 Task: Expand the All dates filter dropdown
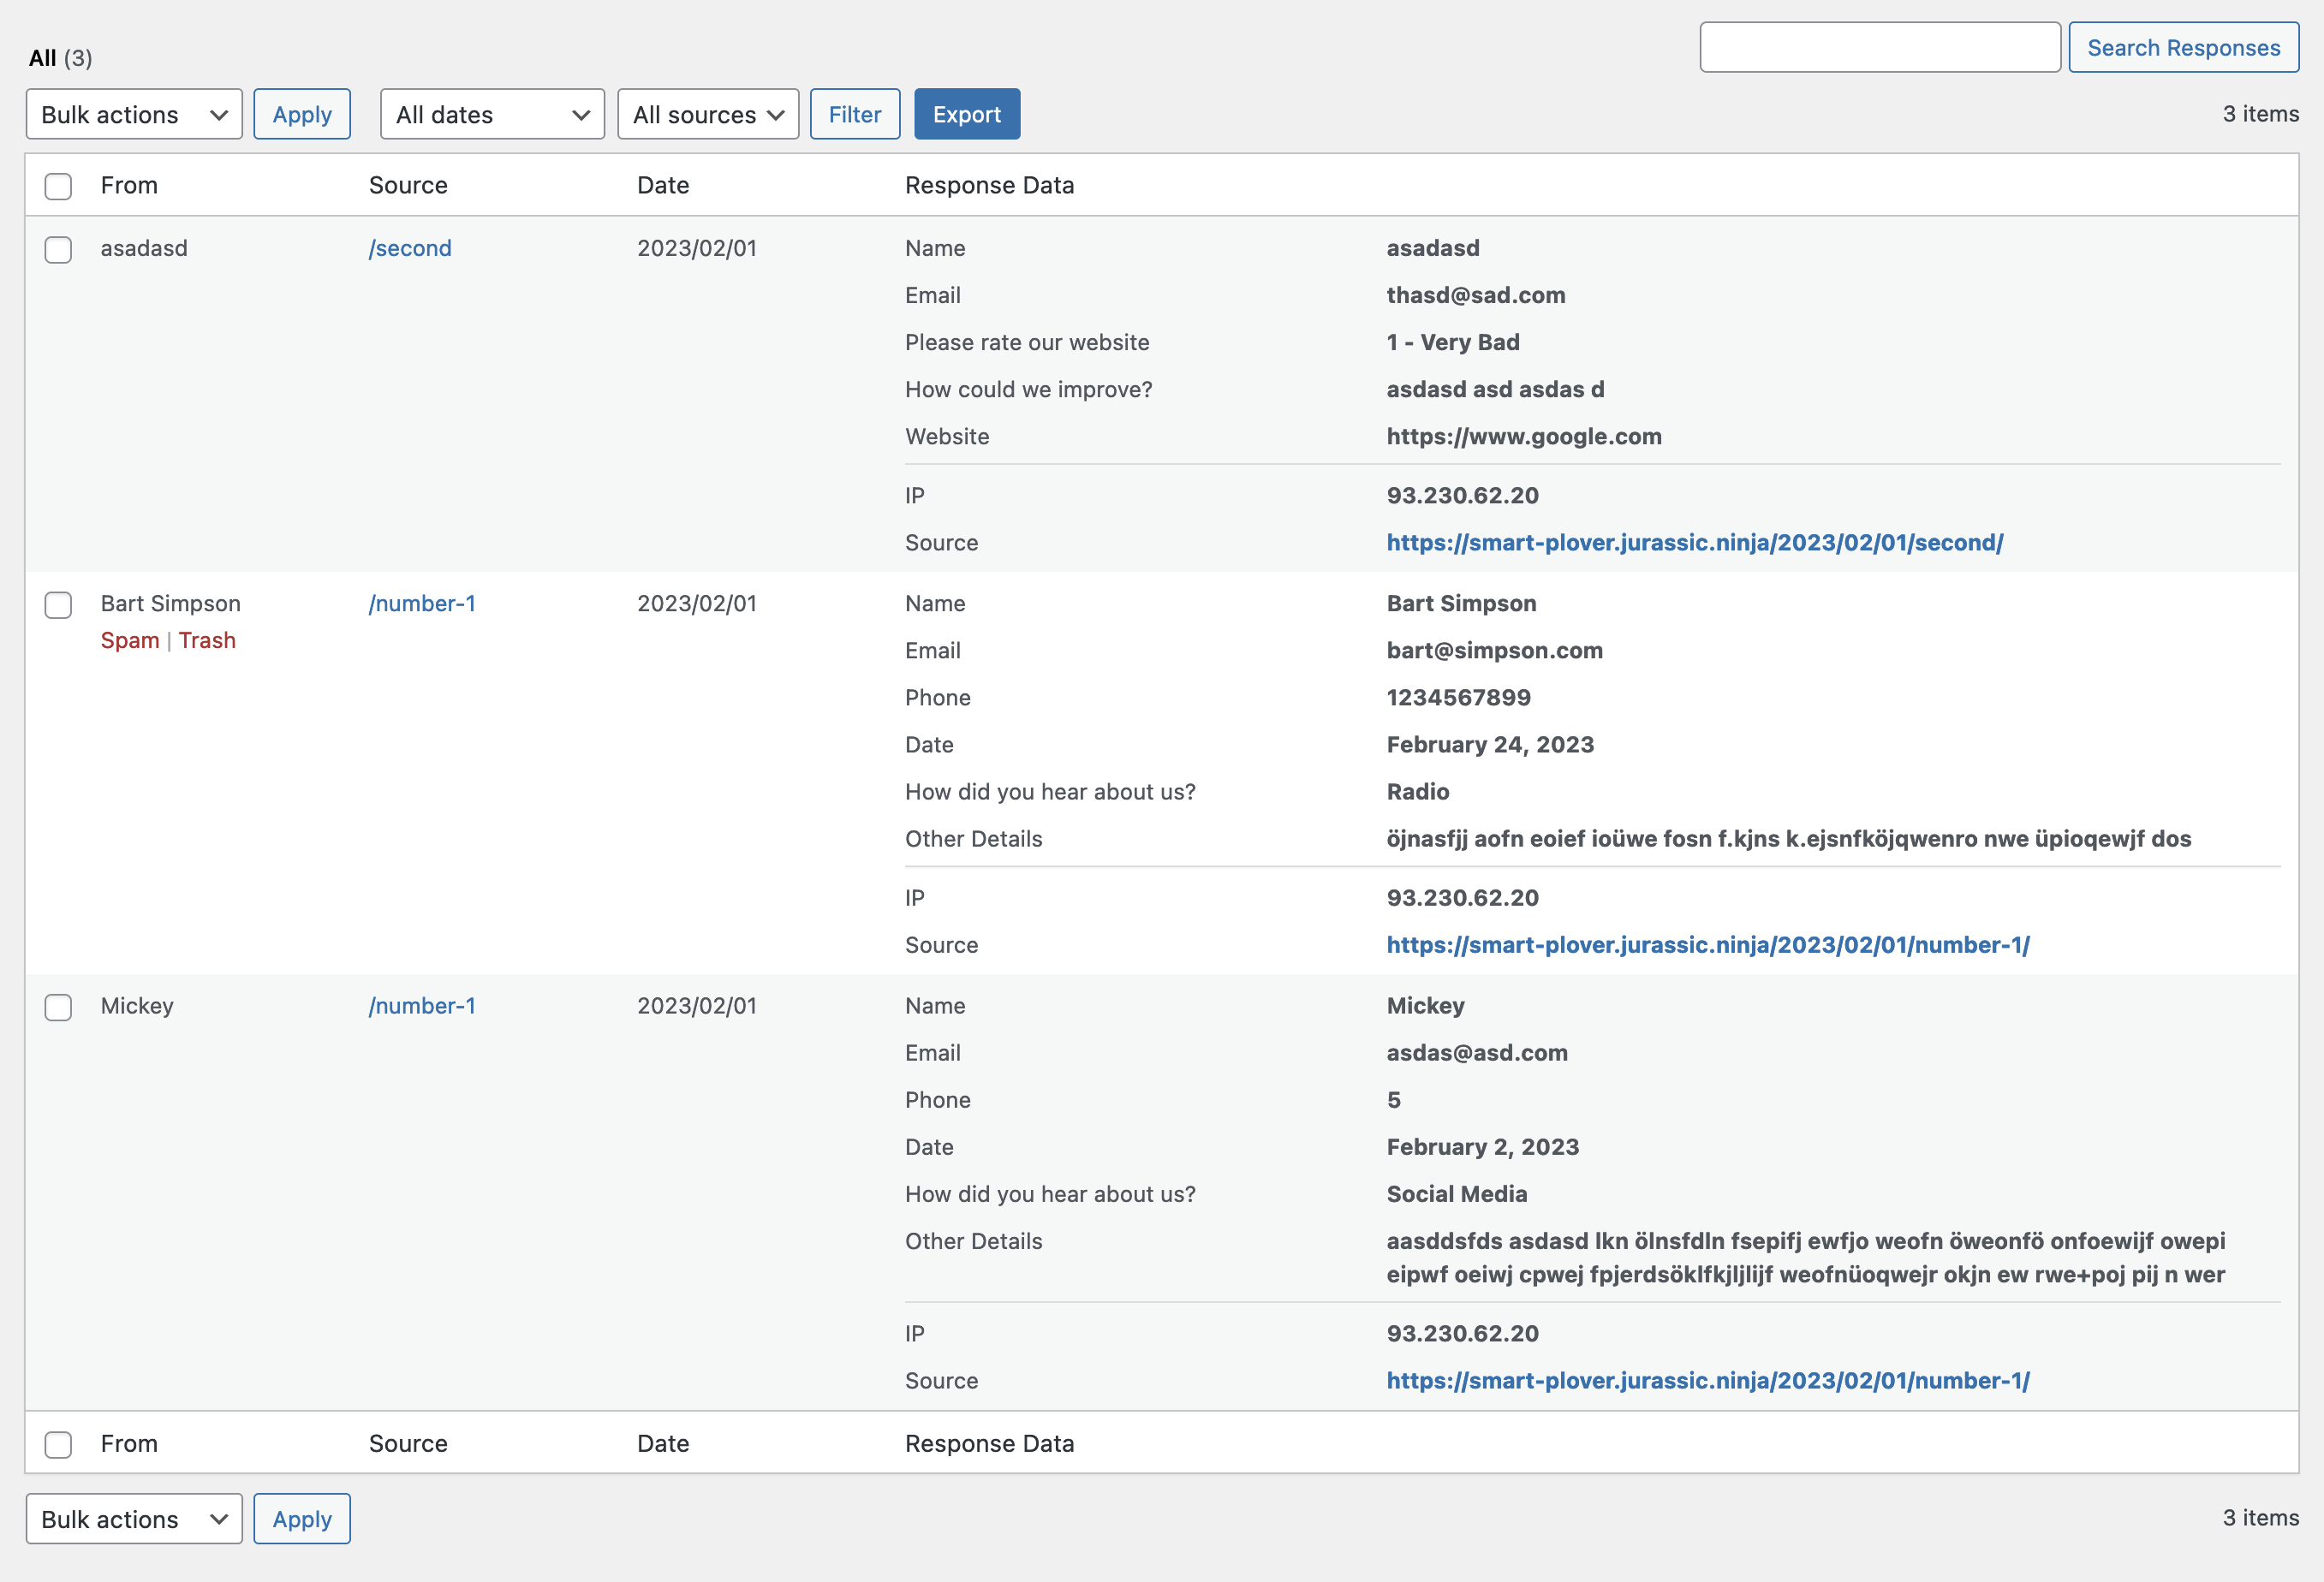tap(492, 114)
